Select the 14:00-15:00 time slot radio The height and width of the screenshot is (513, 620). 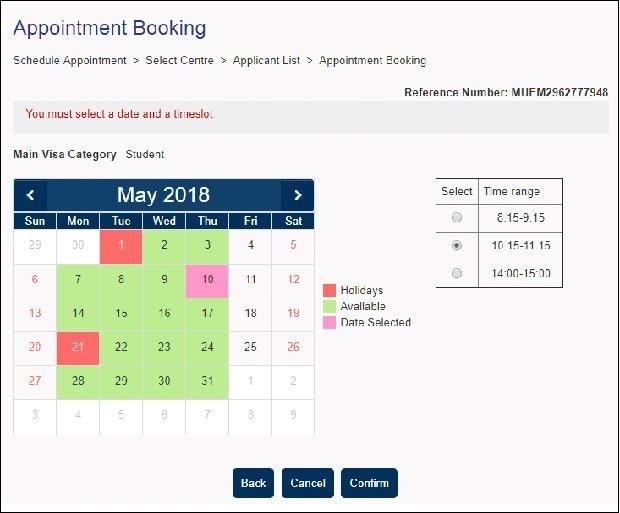[x=457, y=273]
